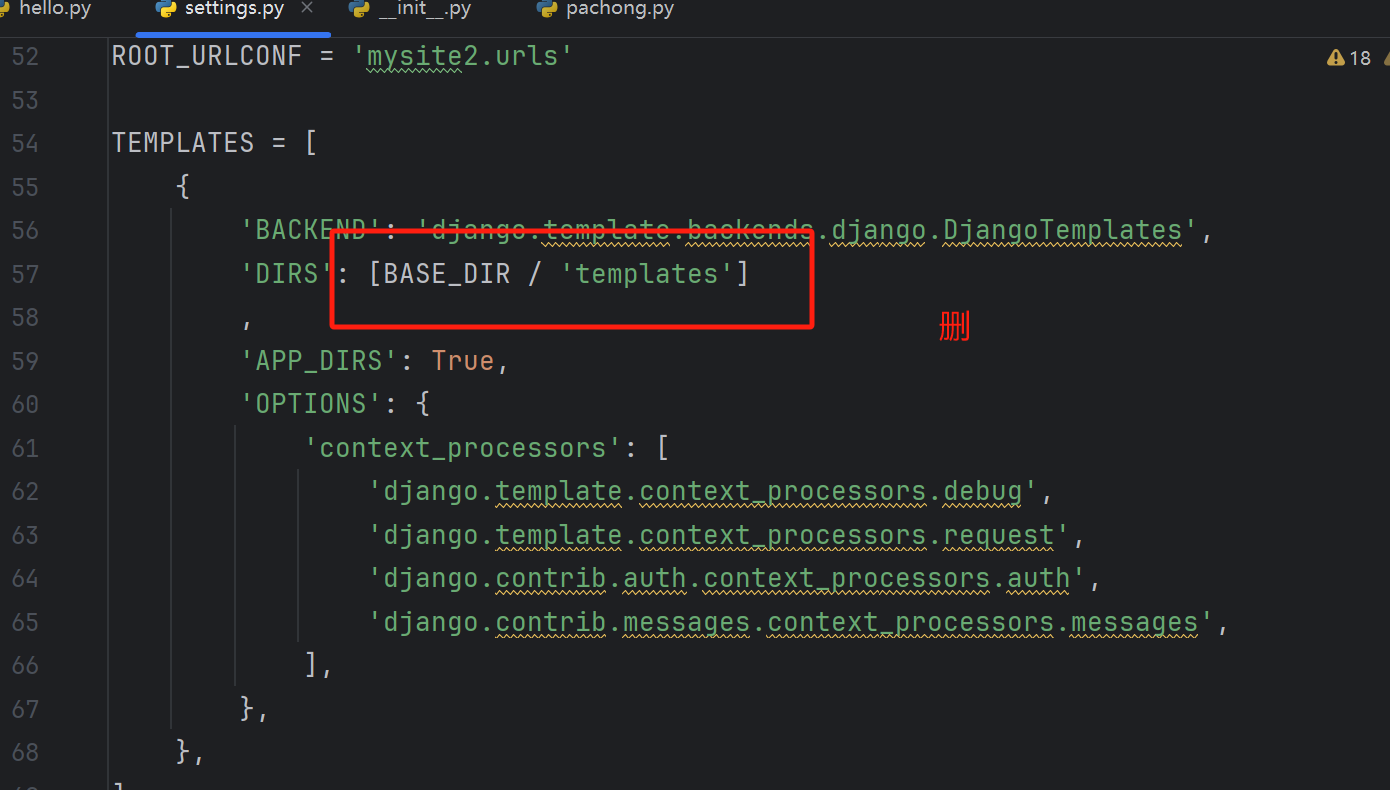The height and width of the screenshot is (790, 1390).
Task: Open the pachong.py editor tab
Action: pyautogui.click(x=605, y=9)
